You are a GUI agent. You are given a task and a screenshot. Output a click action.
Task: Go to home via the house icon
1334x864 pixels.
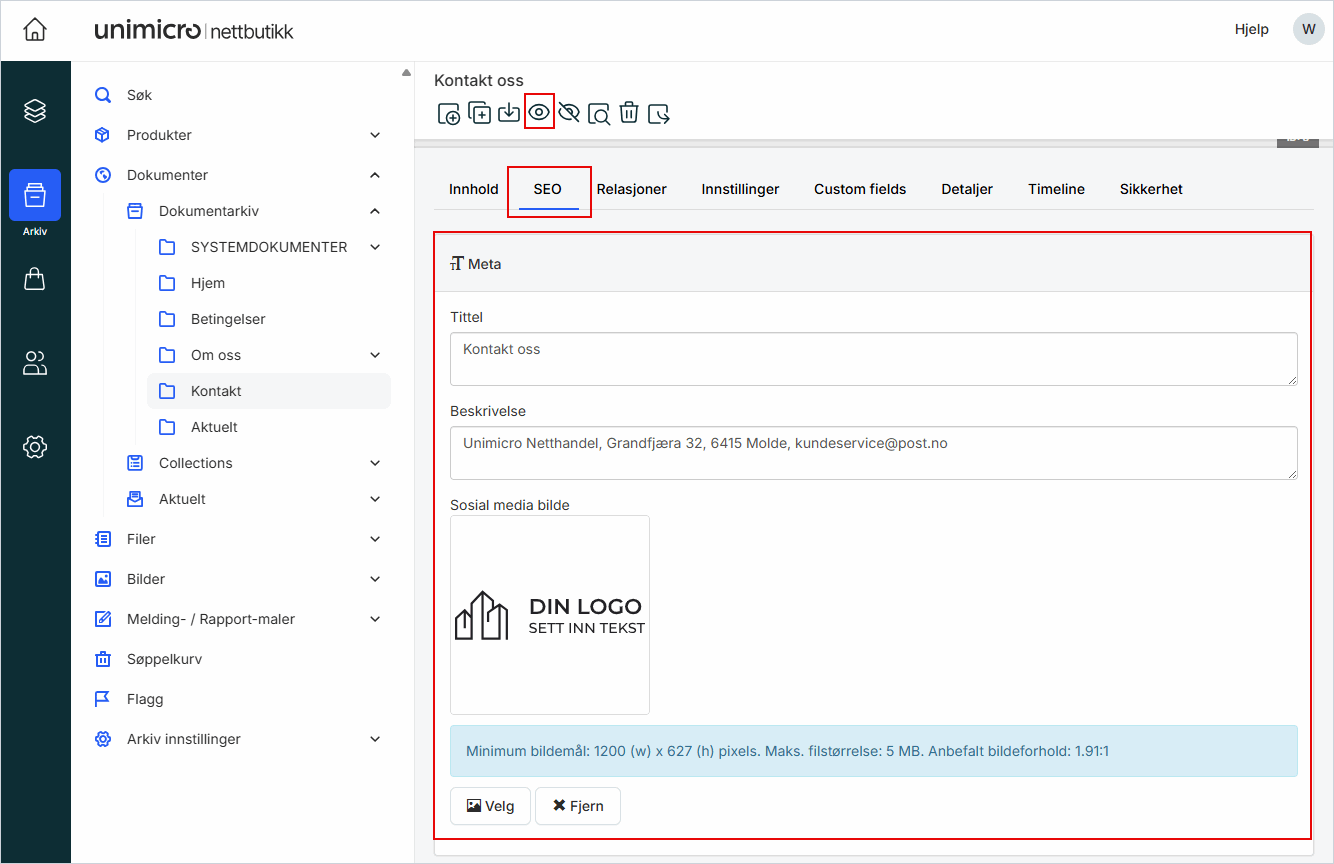(35, 30)
